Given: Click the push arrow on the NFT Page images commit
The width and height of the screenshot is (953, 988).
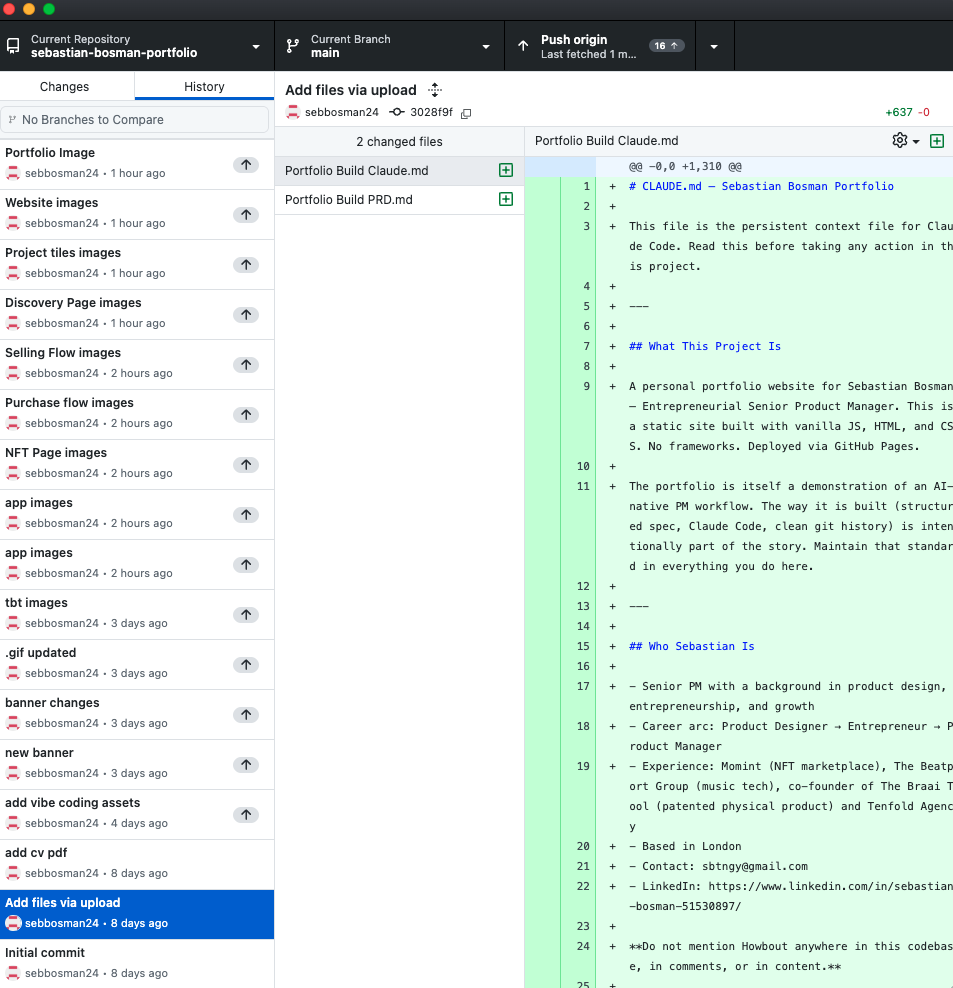Looking at the screenshot, I should [x=246, y=464].
